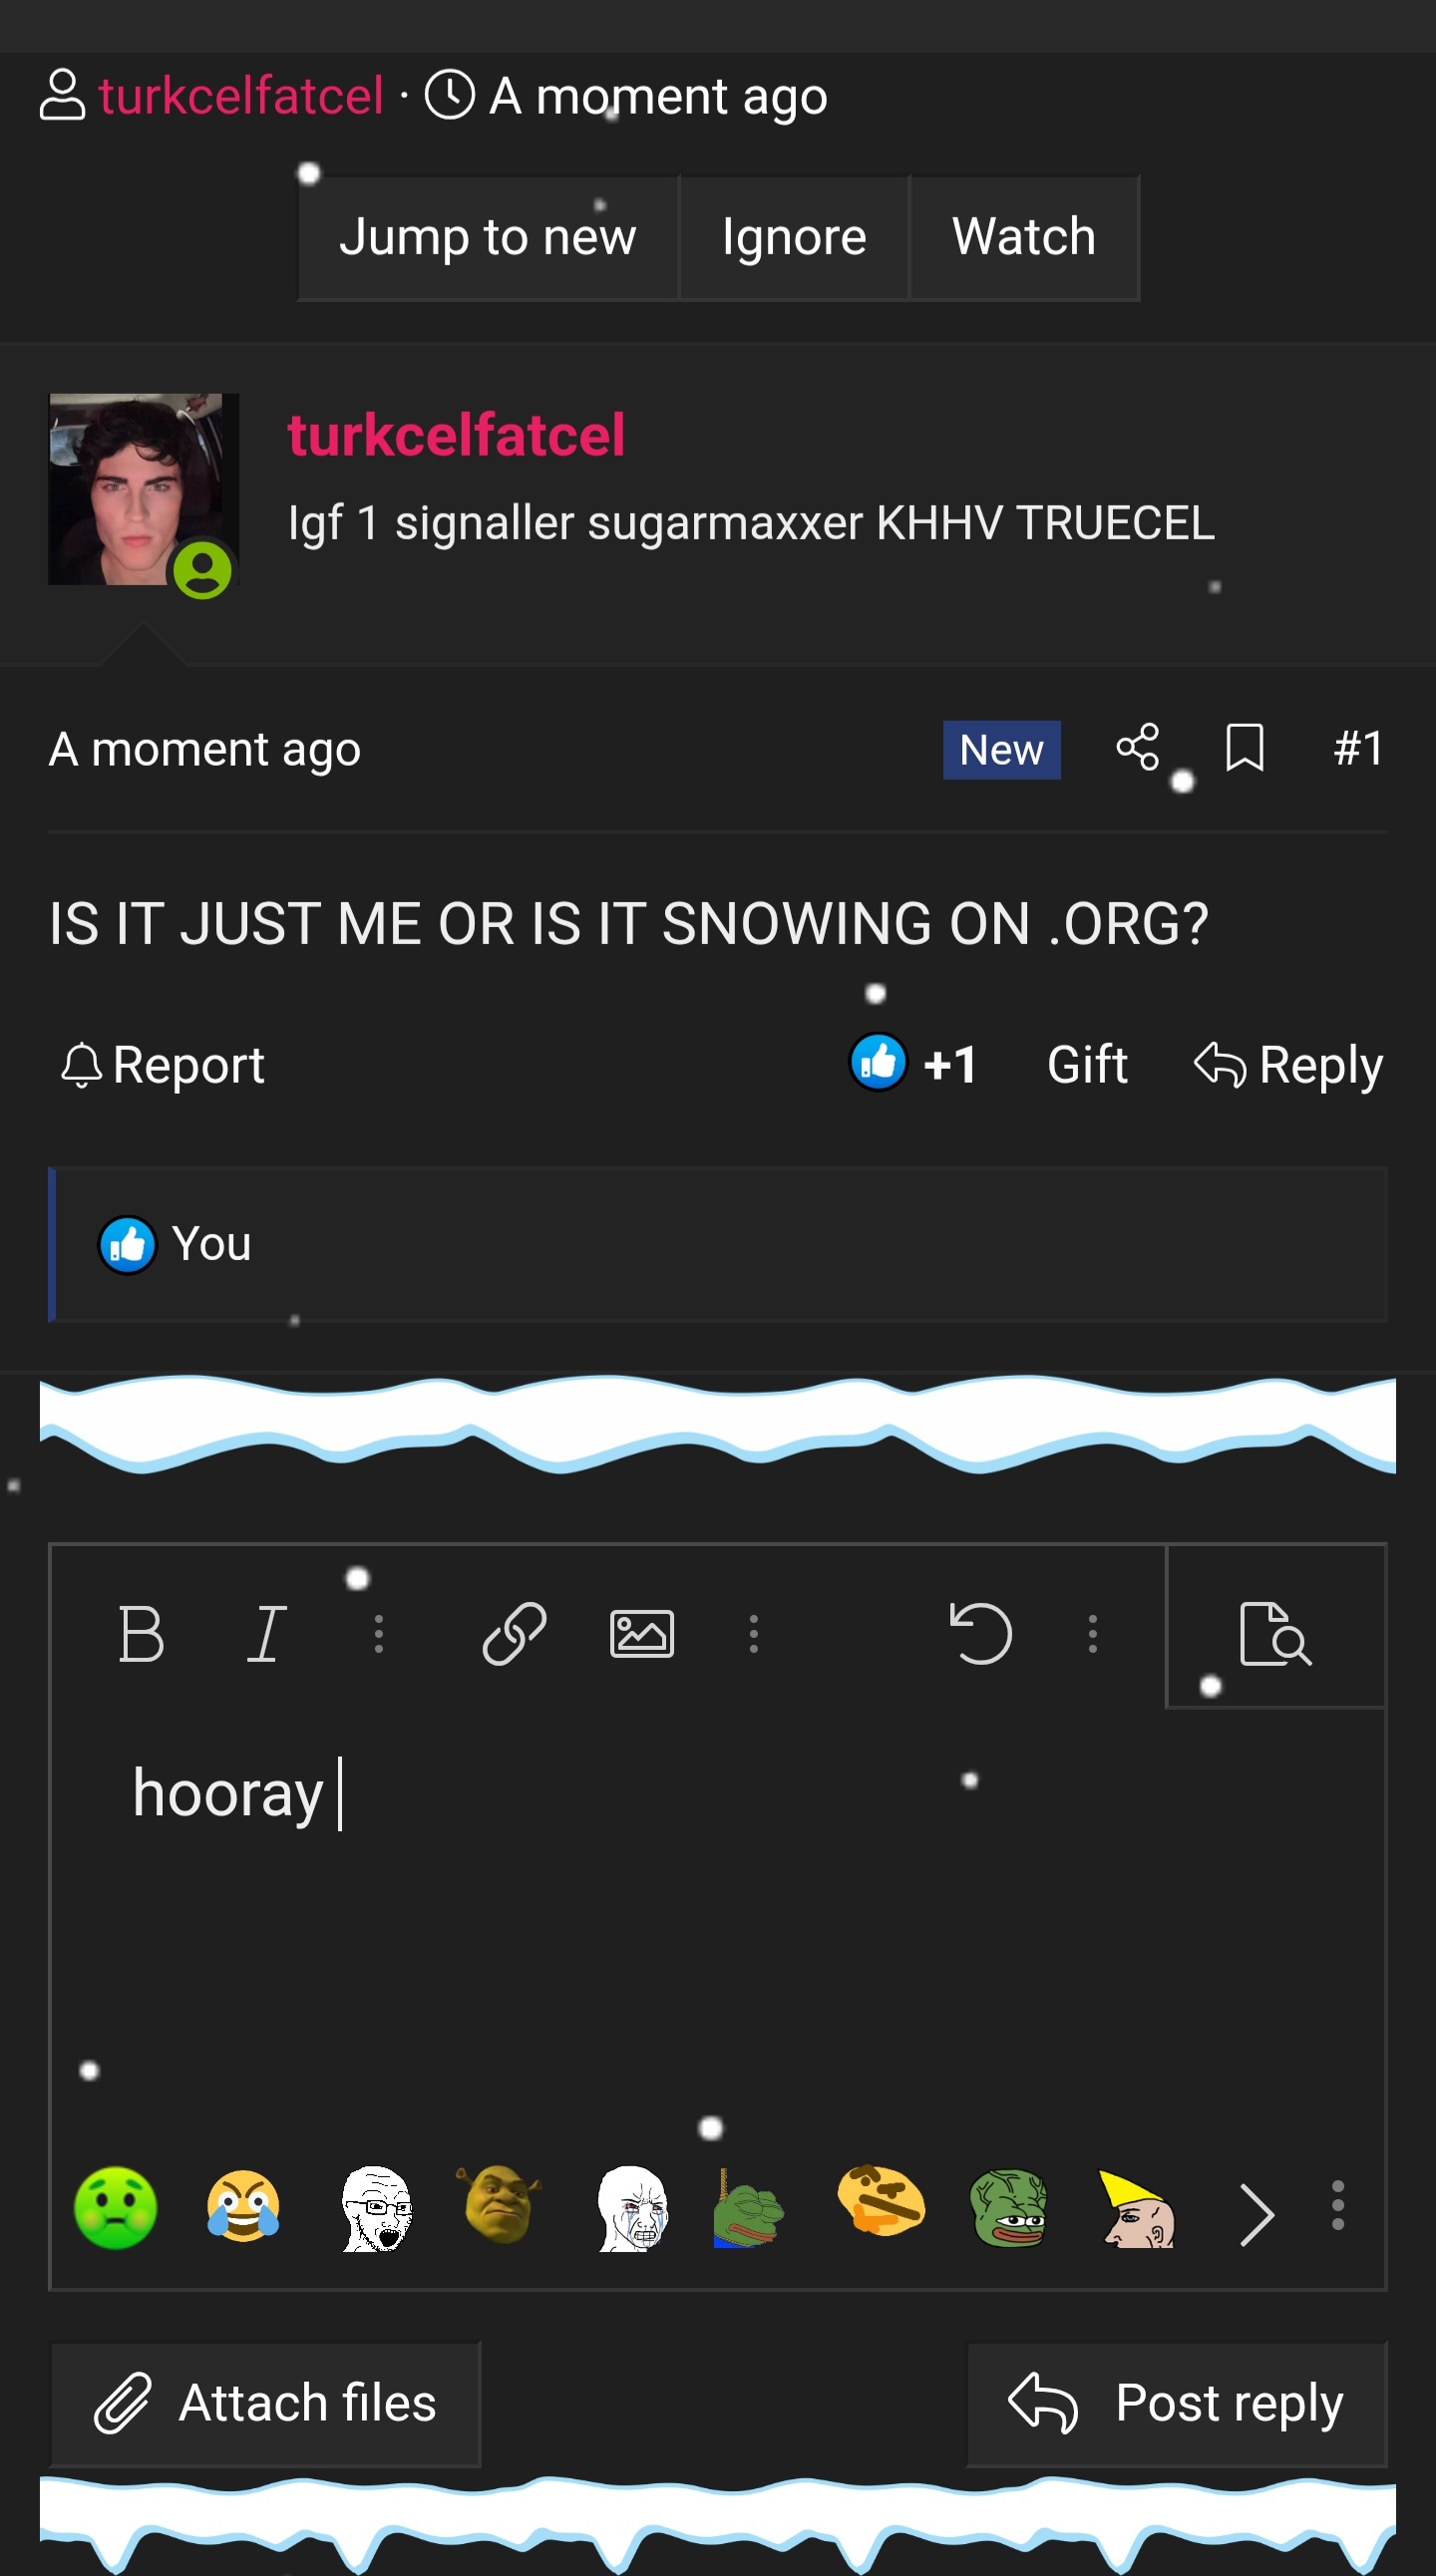Insert the Shrek face emoji
The image size is (1436, 2576).
pos(500,2207)
